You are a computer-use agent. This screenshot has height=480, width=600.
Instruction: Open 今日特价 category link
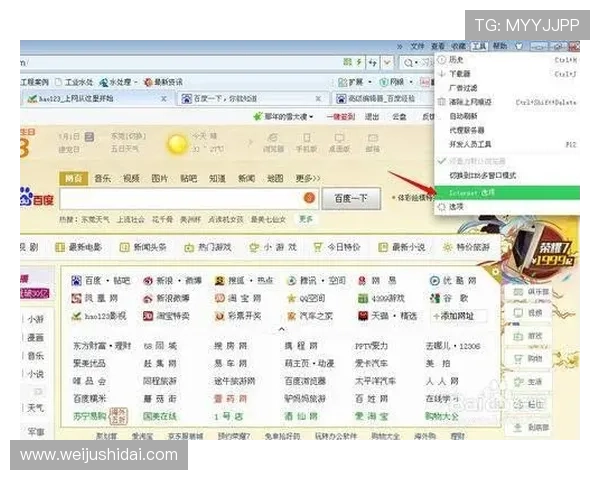click(337, 247)
